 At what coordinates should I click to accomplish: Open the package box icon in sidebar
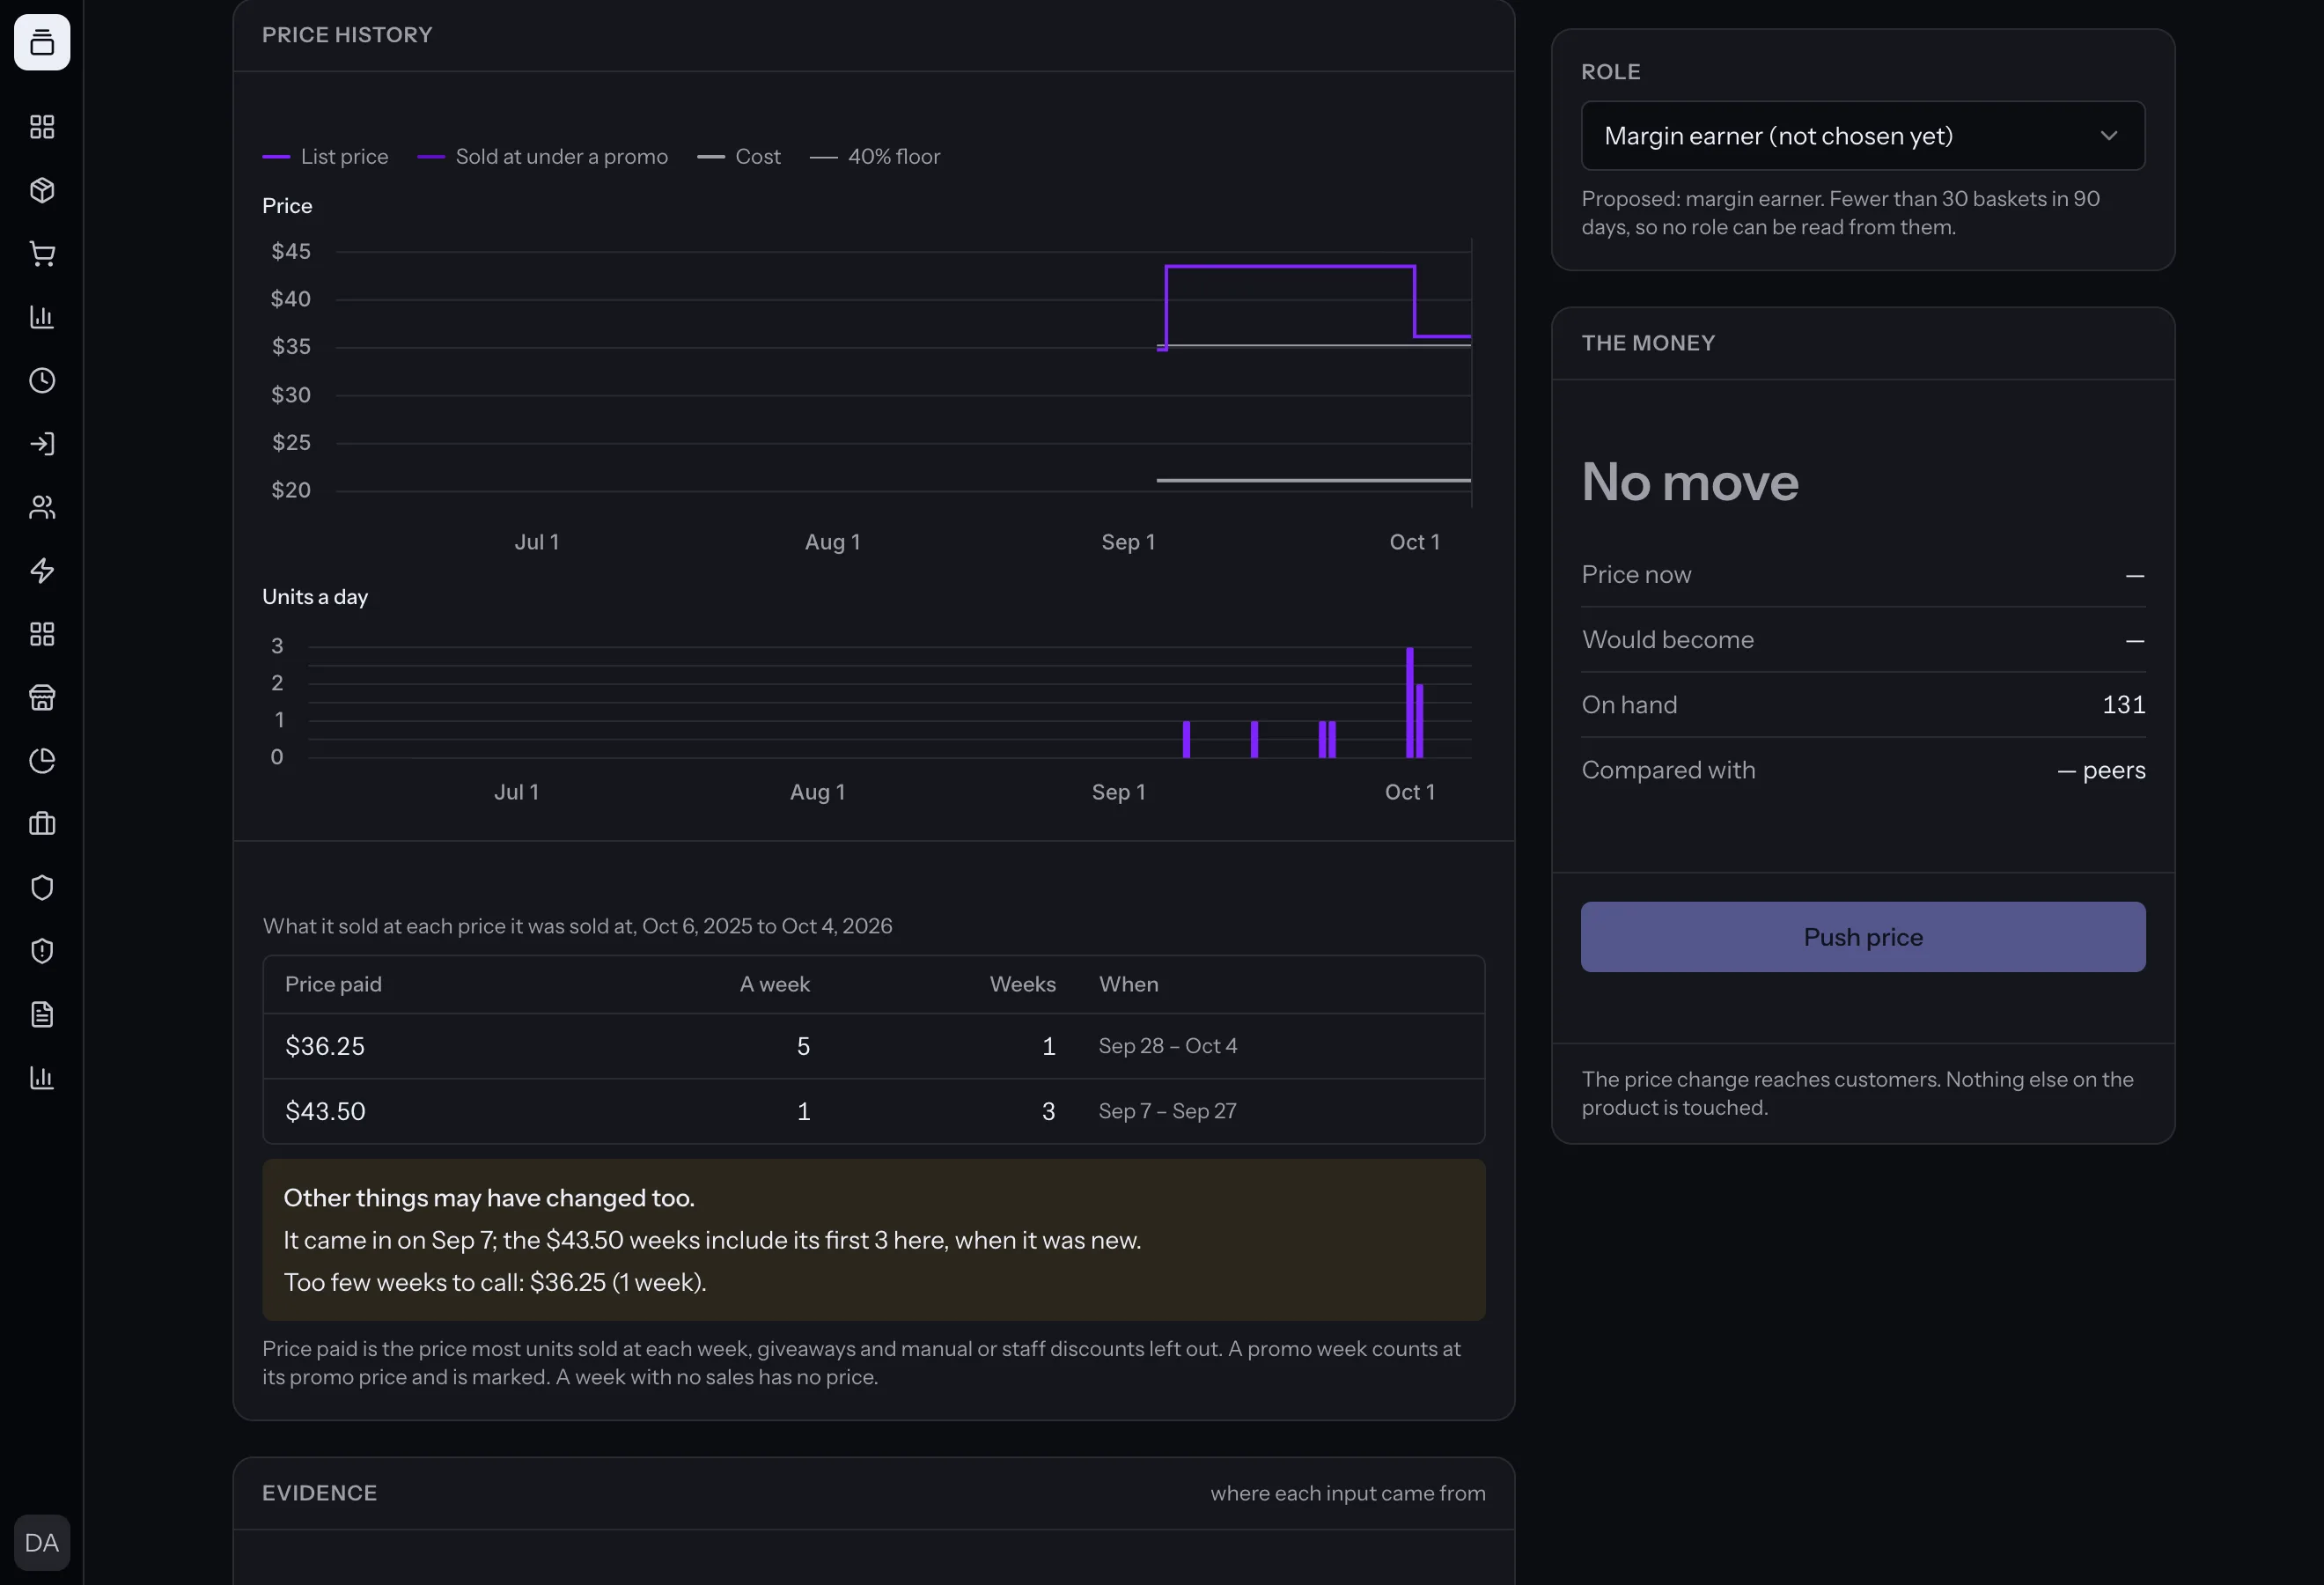click(x=42, y=190)
